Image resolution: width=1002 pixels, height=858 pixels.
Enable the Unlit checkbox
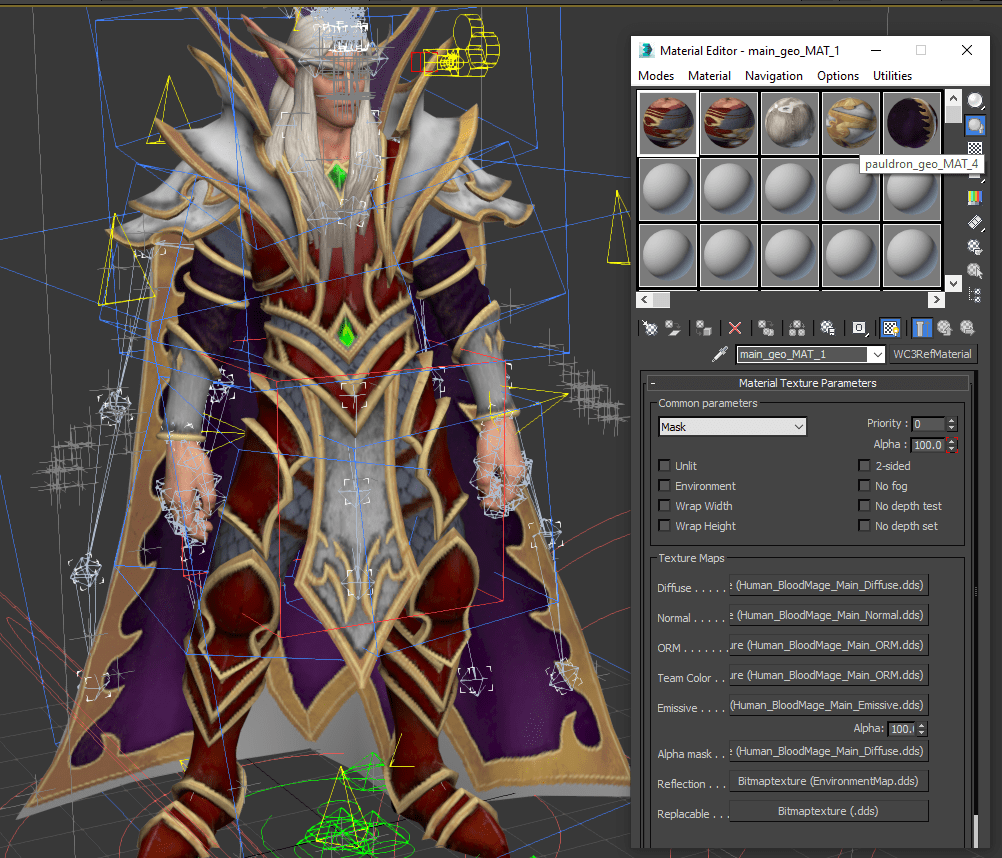coord(665,466)
